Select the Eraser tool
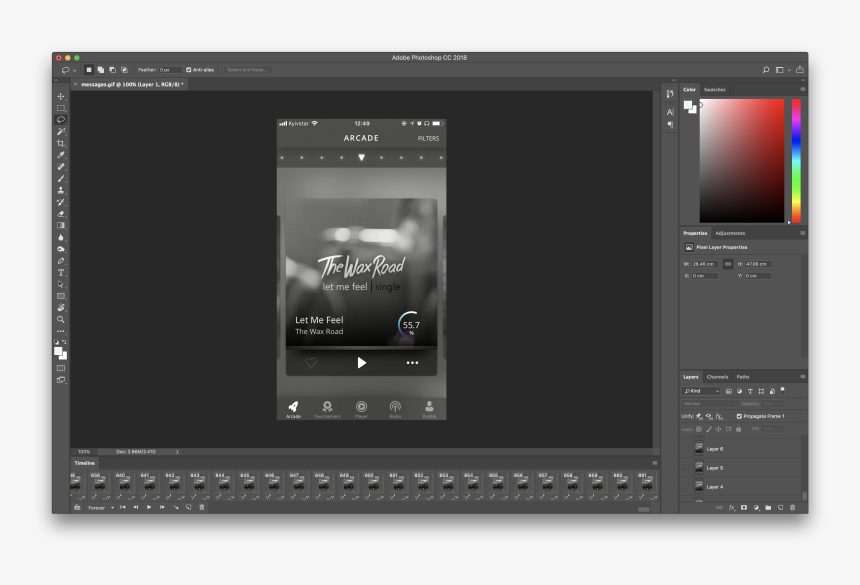860x585 pixels. [x=61, y=214]
